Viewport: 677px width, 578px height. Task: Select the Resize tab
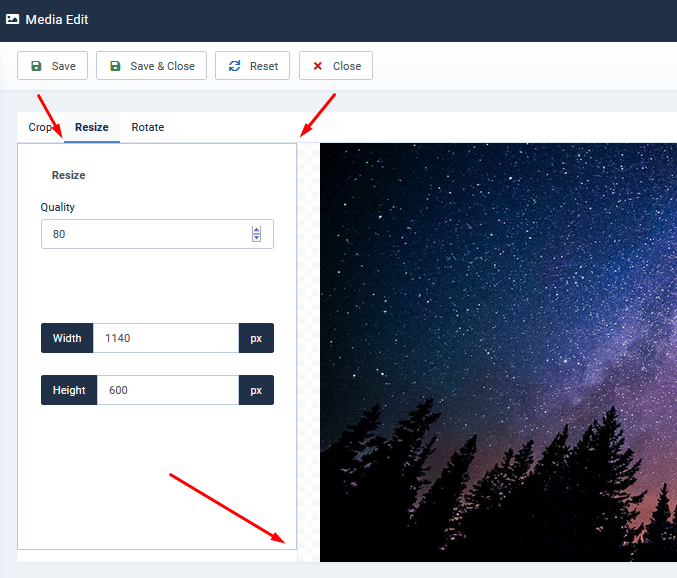pyautogui.click(x=92, y=127)
